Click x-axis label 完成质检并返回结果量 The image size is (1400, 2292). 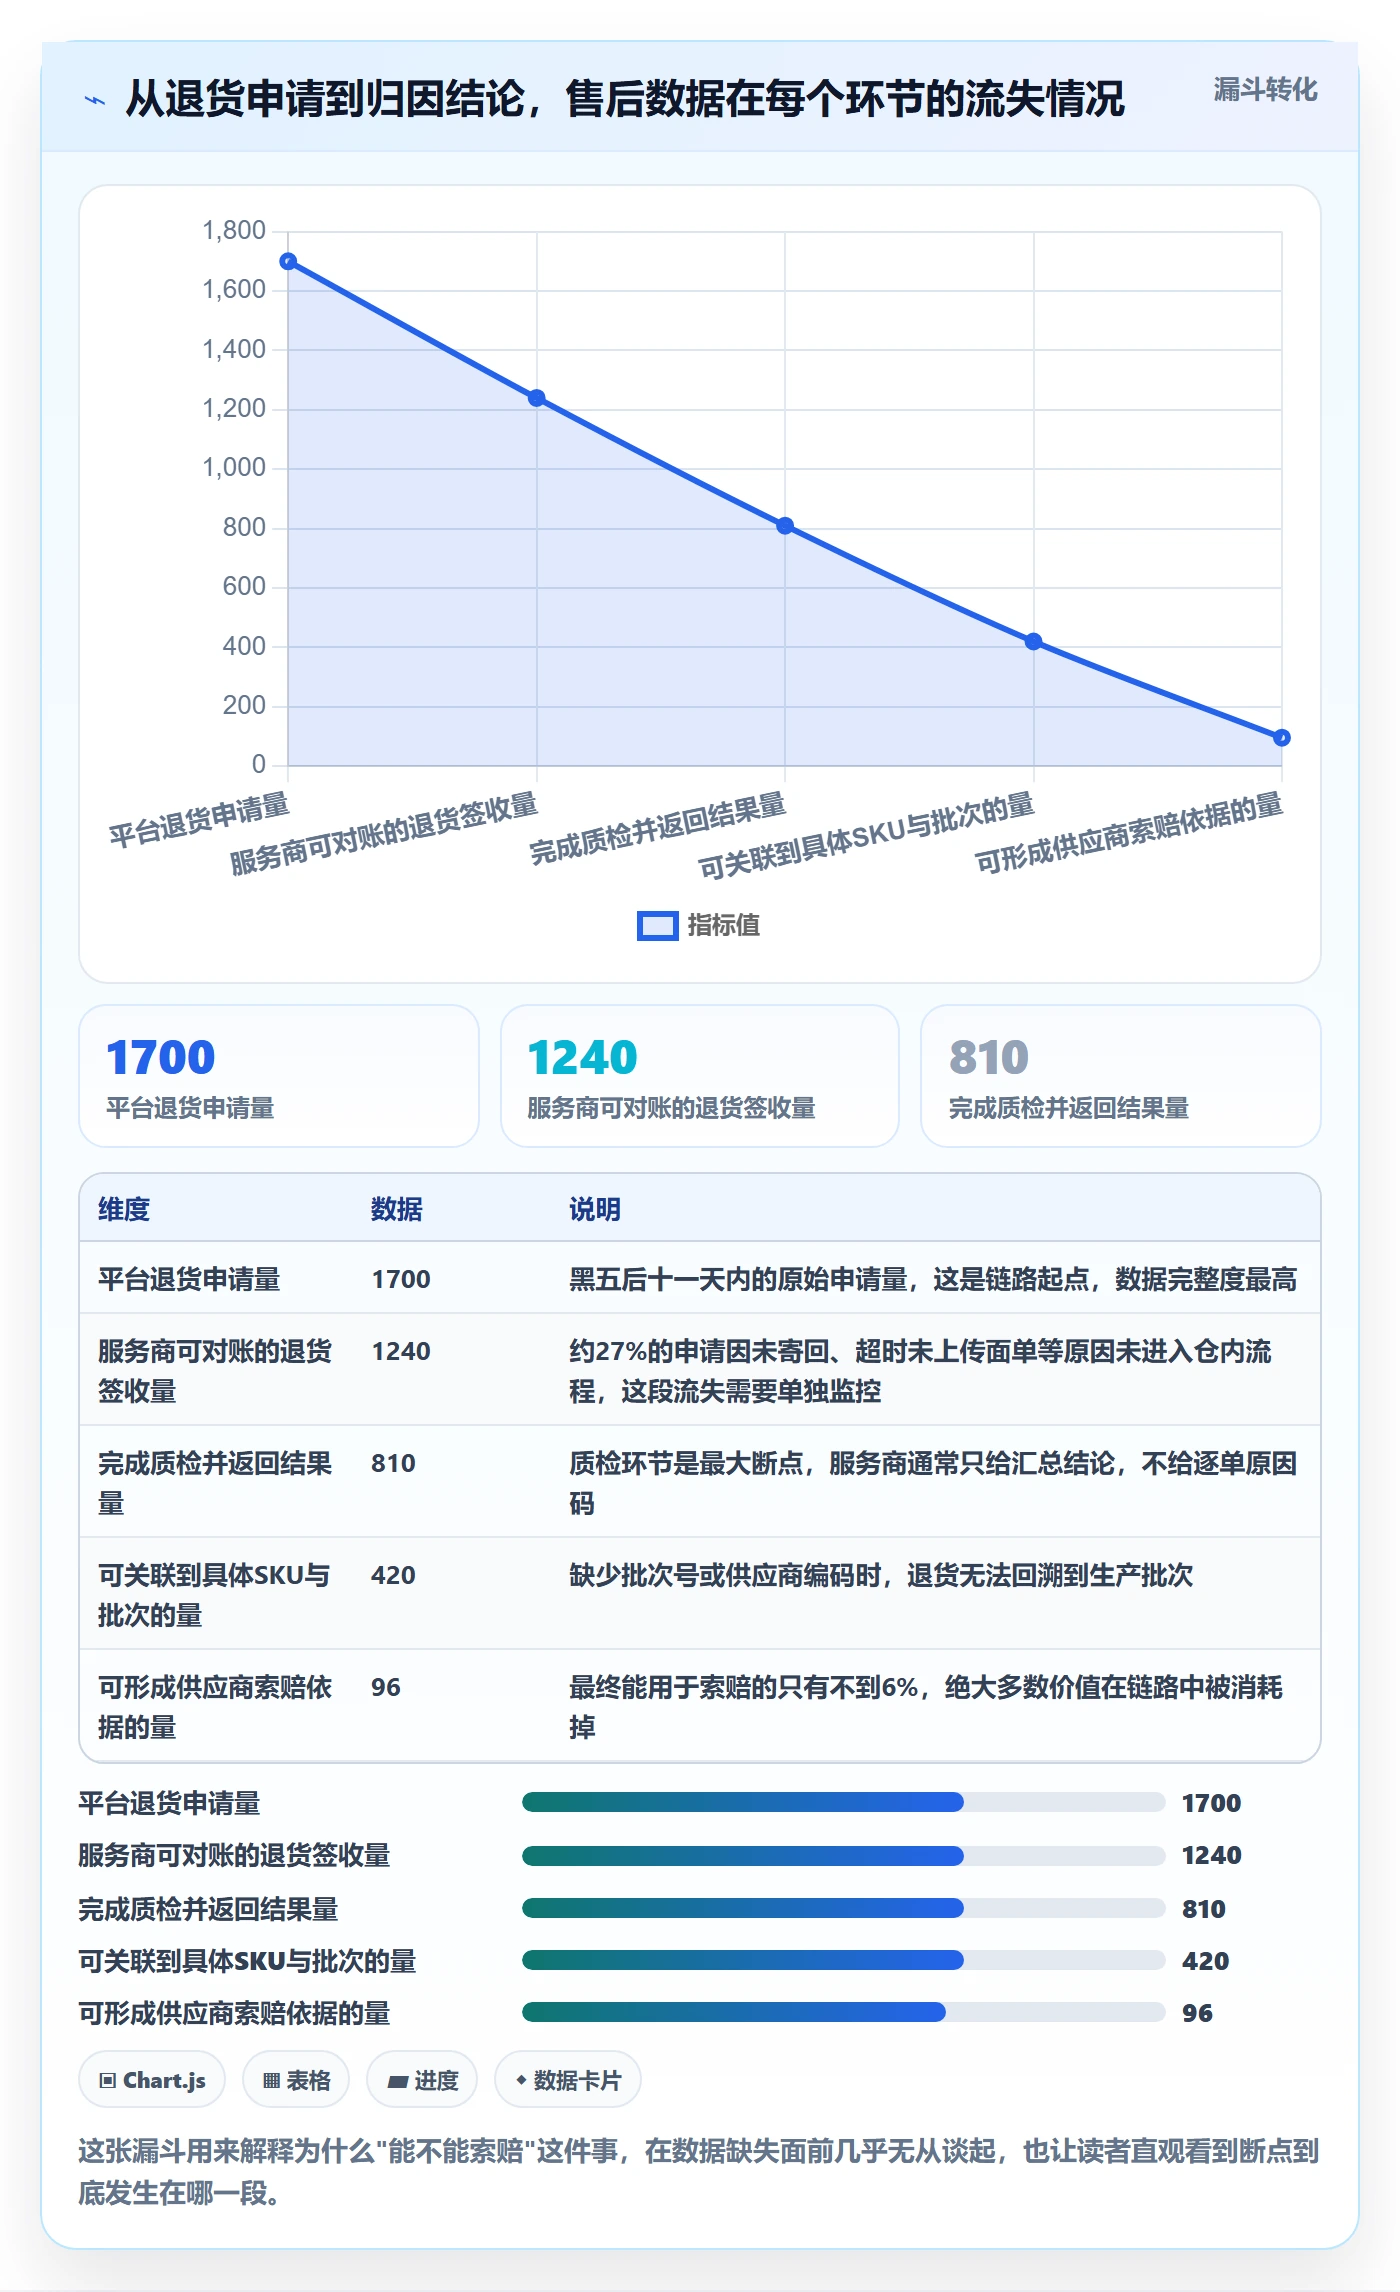coord(657,828)
